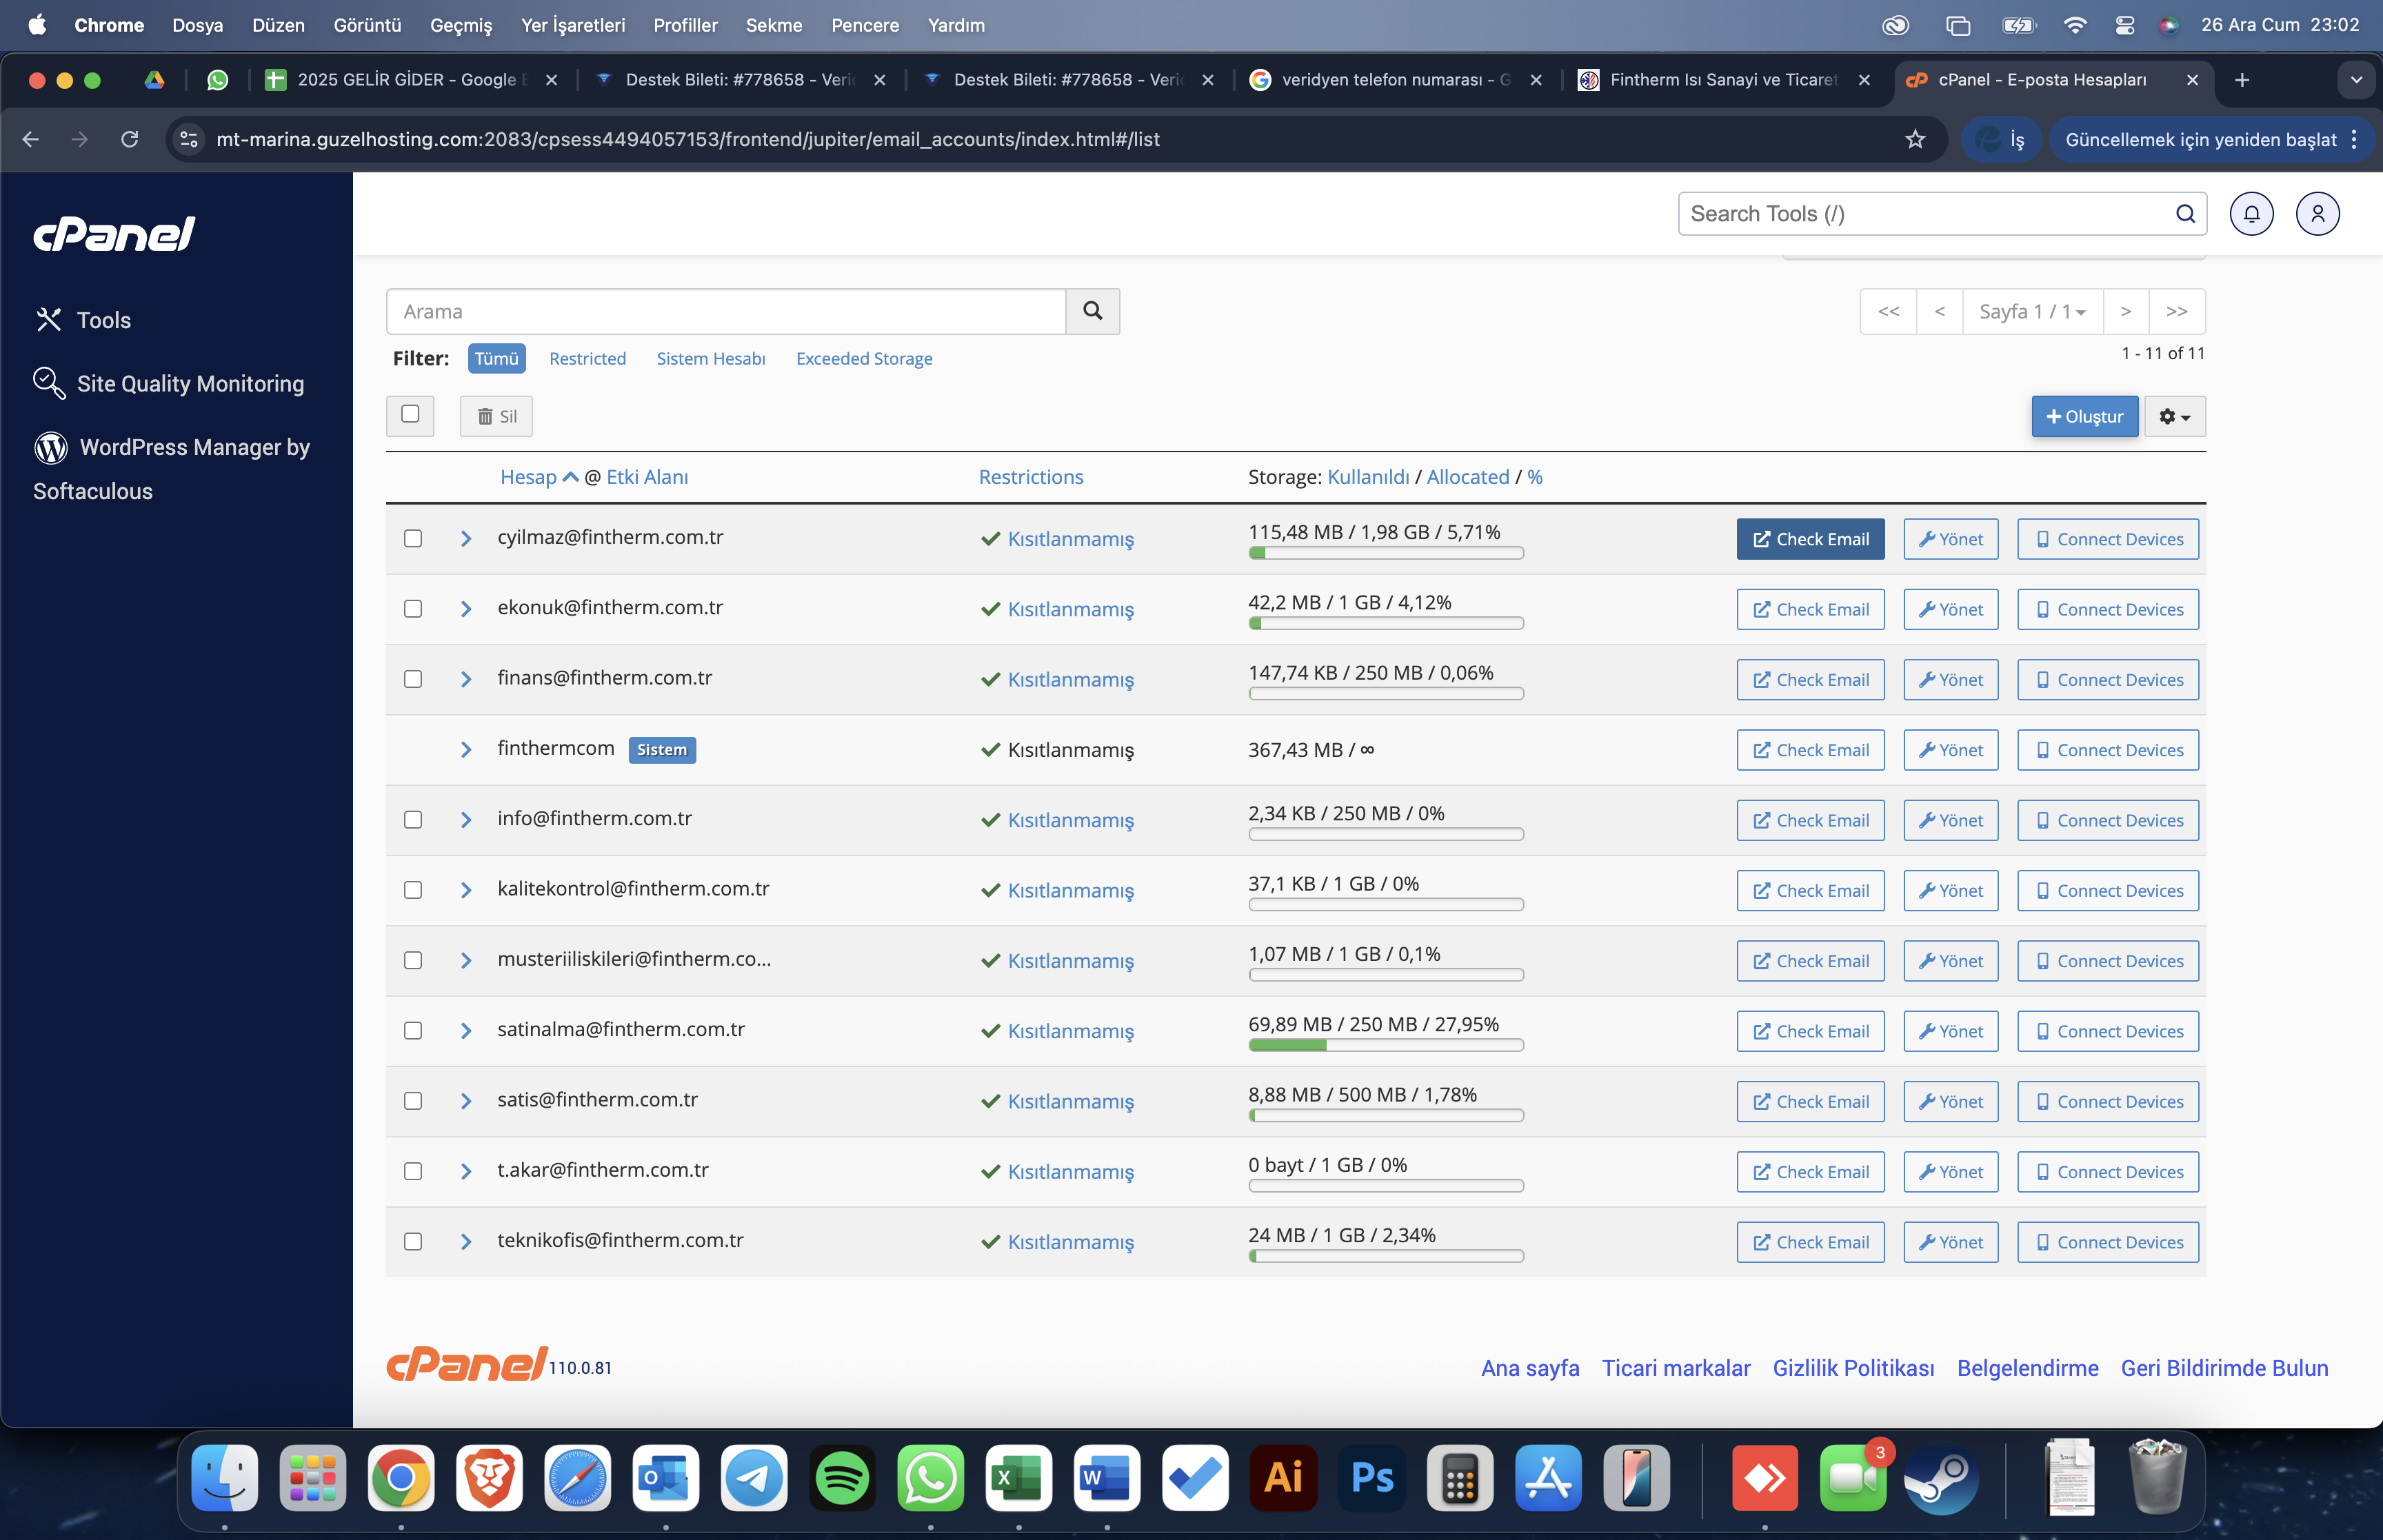Switch to veridyen telefon numarası tab
The width and height of the screenshot is (2383, 1540).
click(1397, 80)
